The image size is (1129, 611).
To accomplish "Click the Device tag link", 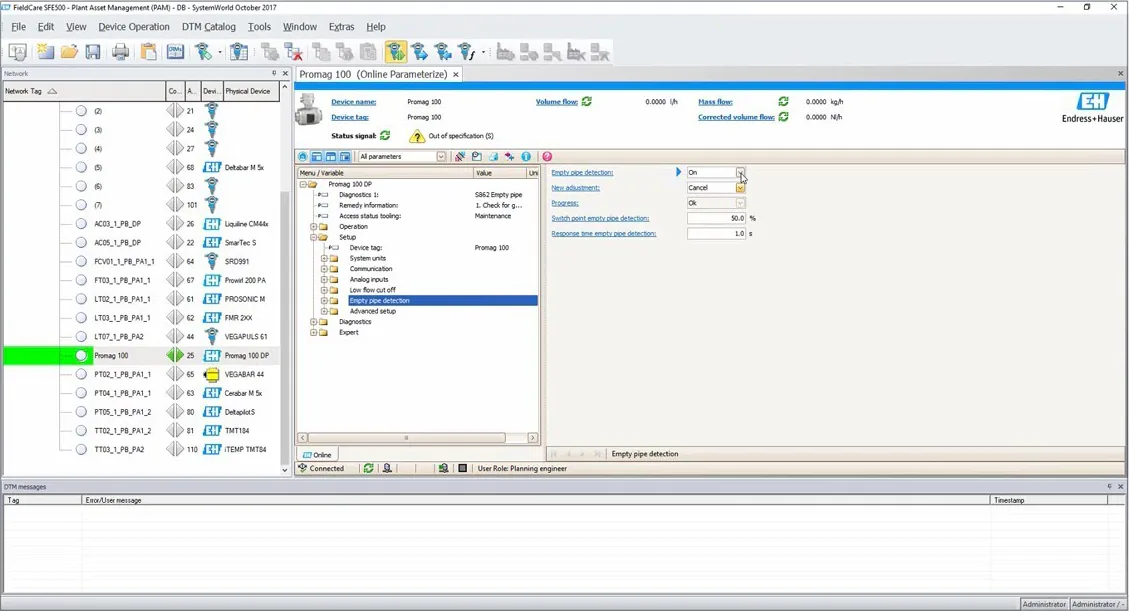I will (350, 117).
